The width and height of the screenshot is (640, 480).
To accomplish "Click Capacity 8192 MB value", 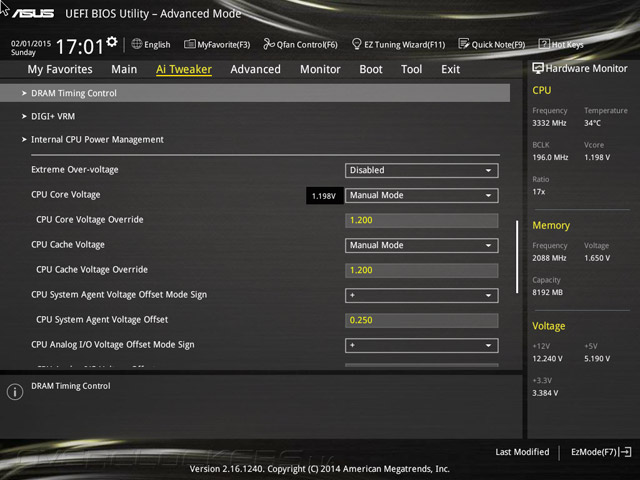I will (x=547, y=292).
